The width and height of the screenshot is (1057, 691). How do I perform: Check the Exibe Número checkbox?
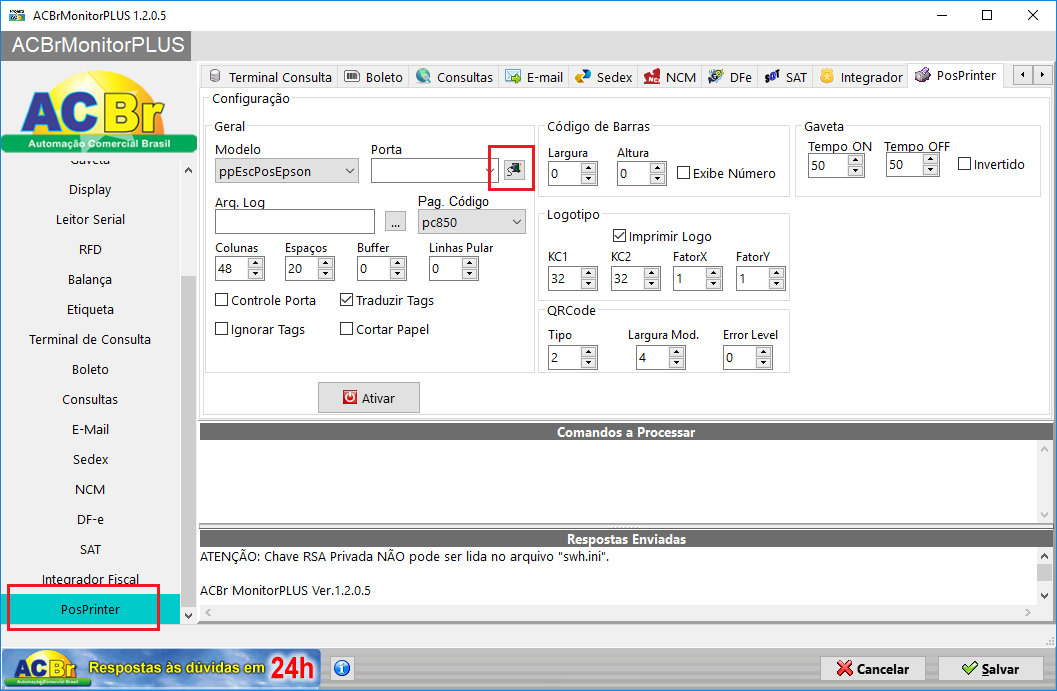pyautogui.click(x=726, y=173)
